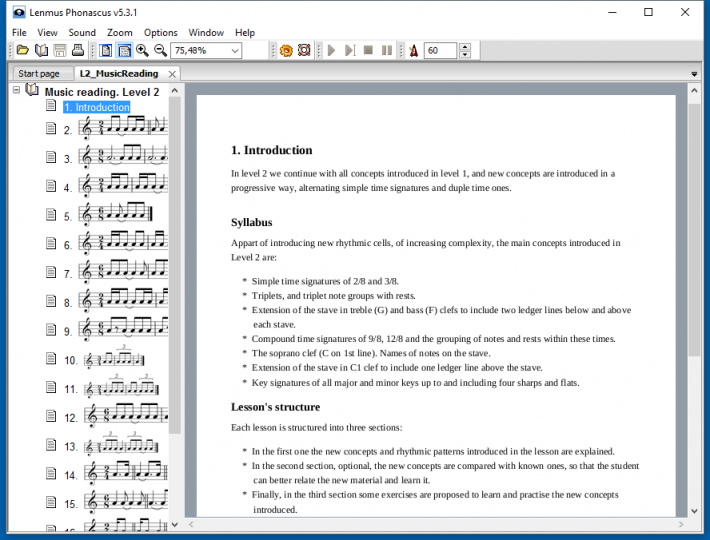Viewport: 710px width, 540px height.
Task: Click the document vertical scrollbar thumb
Action: pos(694,230)
